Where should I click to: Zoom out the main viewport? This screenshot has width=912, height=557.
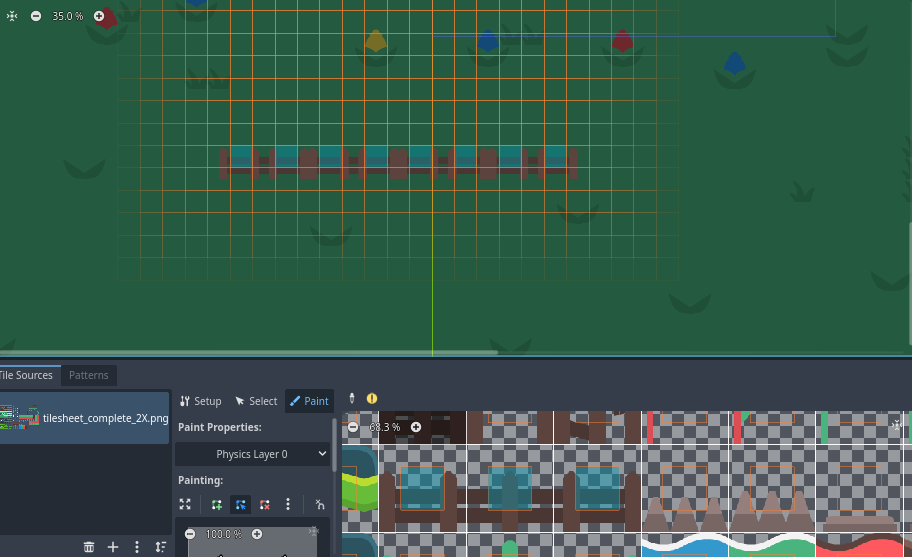pos(36,16)
